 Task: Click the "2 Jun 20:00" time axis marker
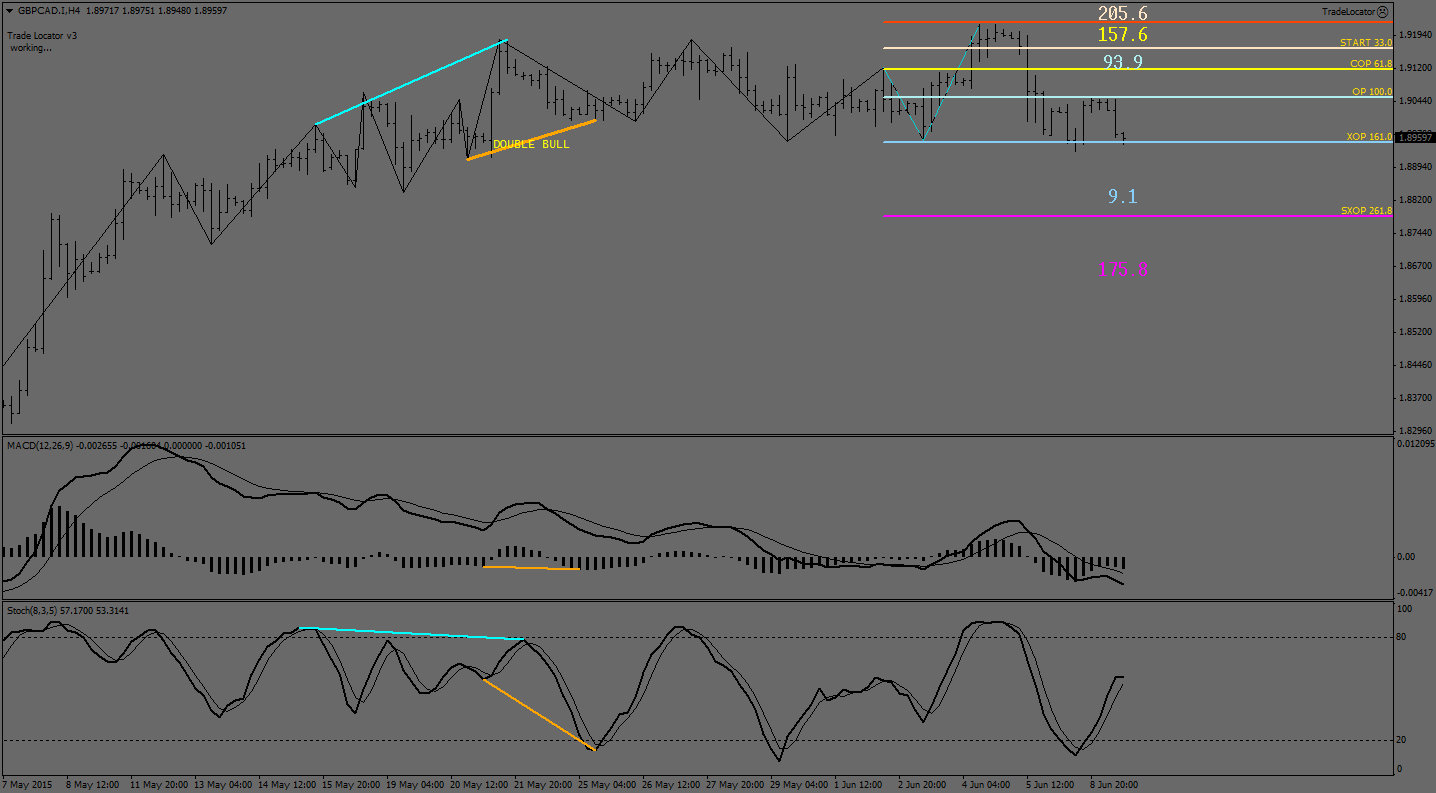[x=920, y=784]
